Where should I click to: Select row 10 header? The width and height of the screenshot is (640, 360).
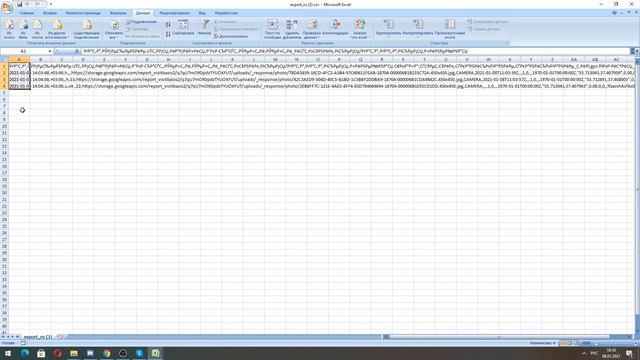click(4, 126)
